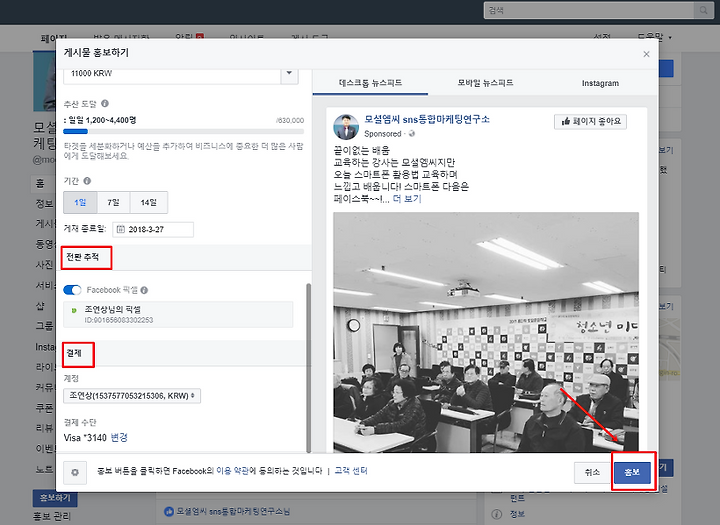The width and height of the screenshot is (720, 525).
Task: Click the estimated reach progress bar
Action: tap(183, 131)
